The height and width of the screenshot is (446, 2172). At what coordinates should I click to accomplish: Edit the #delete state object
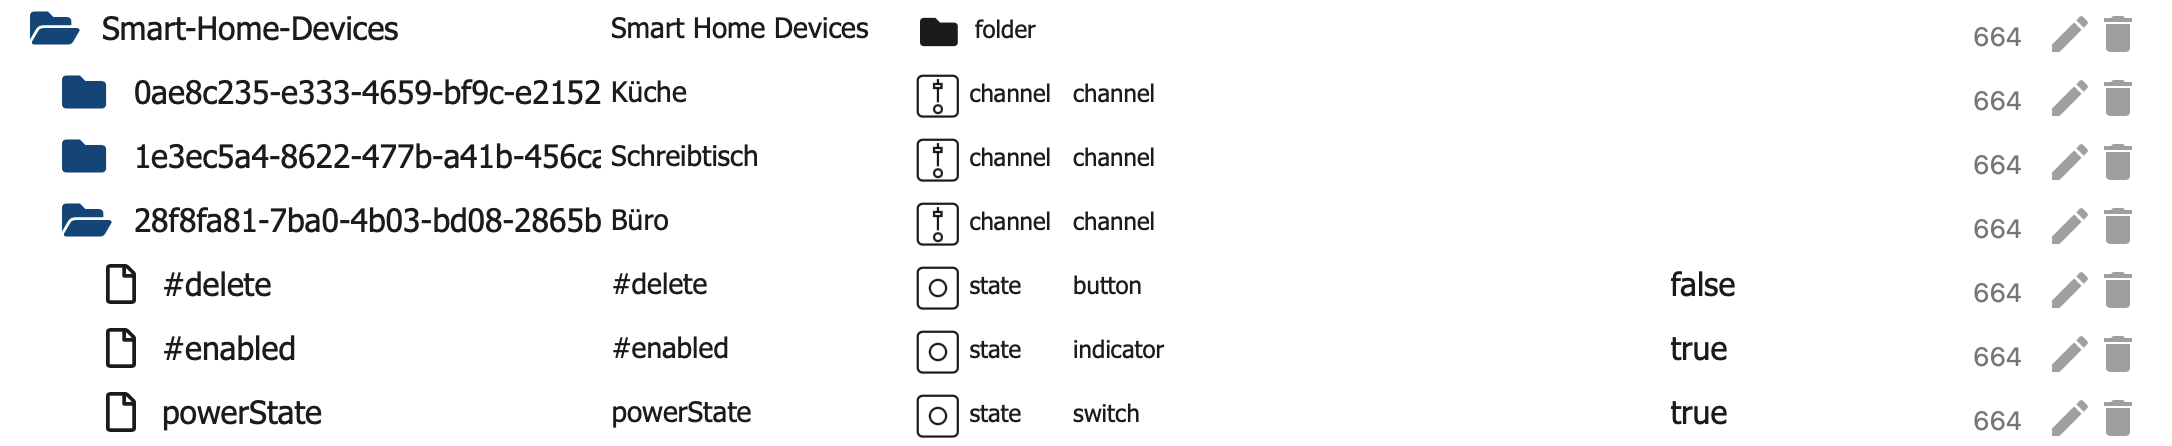point(2069,291)
